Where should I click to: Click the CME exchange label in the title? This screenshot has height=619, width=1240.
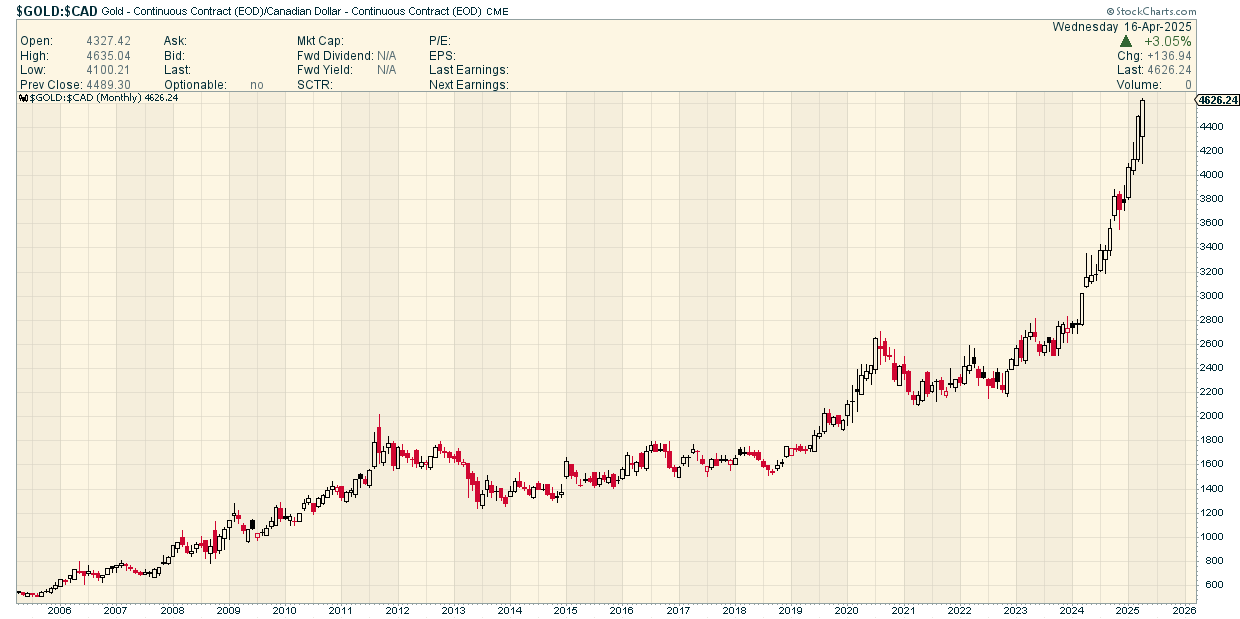[499, 12]
